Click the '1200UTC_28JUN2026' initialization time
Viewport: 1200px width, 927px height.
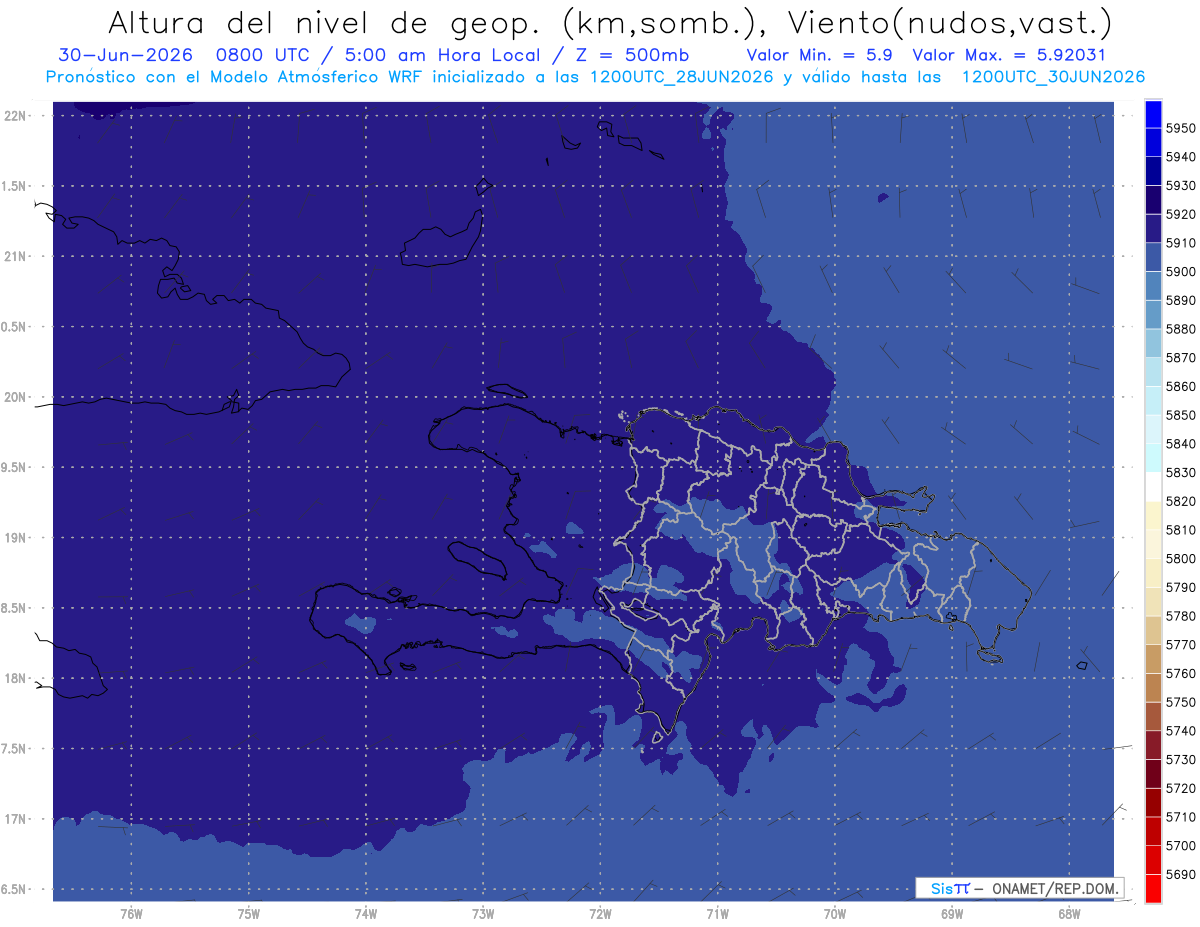pos(681,77)
